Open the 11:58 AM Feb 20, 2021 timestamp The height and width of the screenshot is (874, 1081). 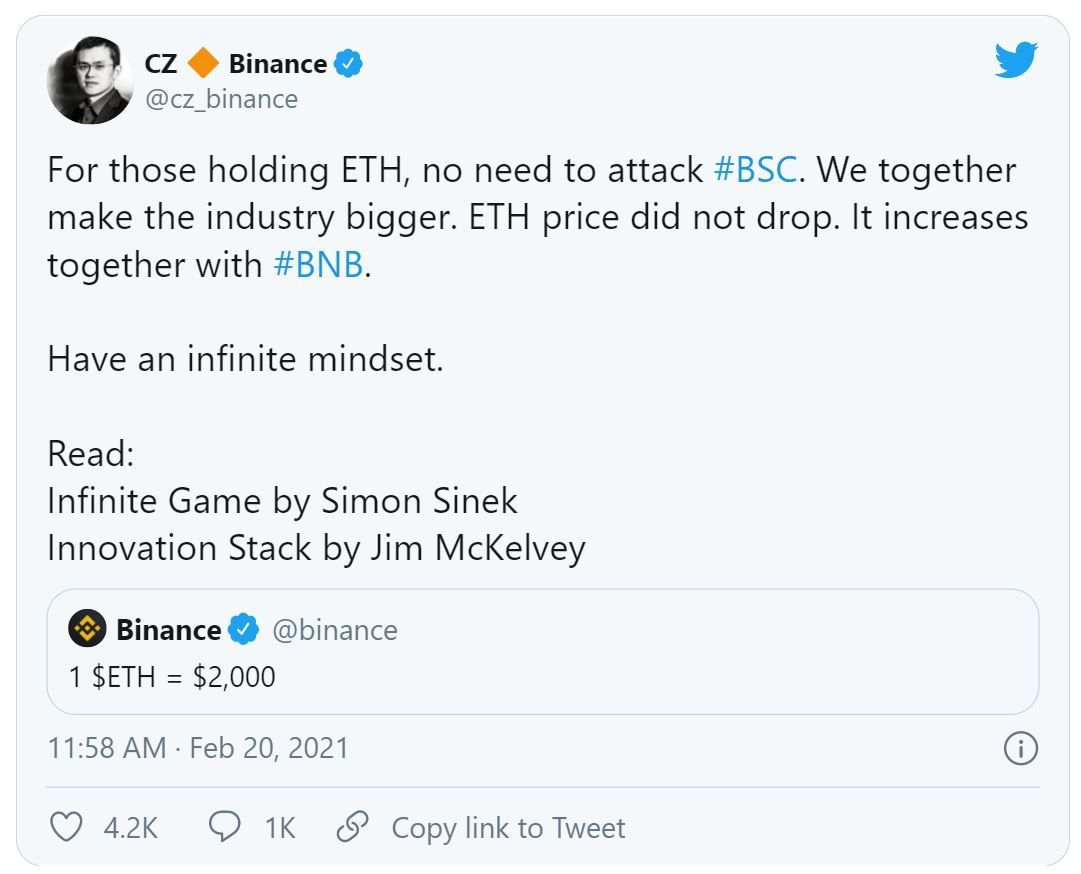198,748
